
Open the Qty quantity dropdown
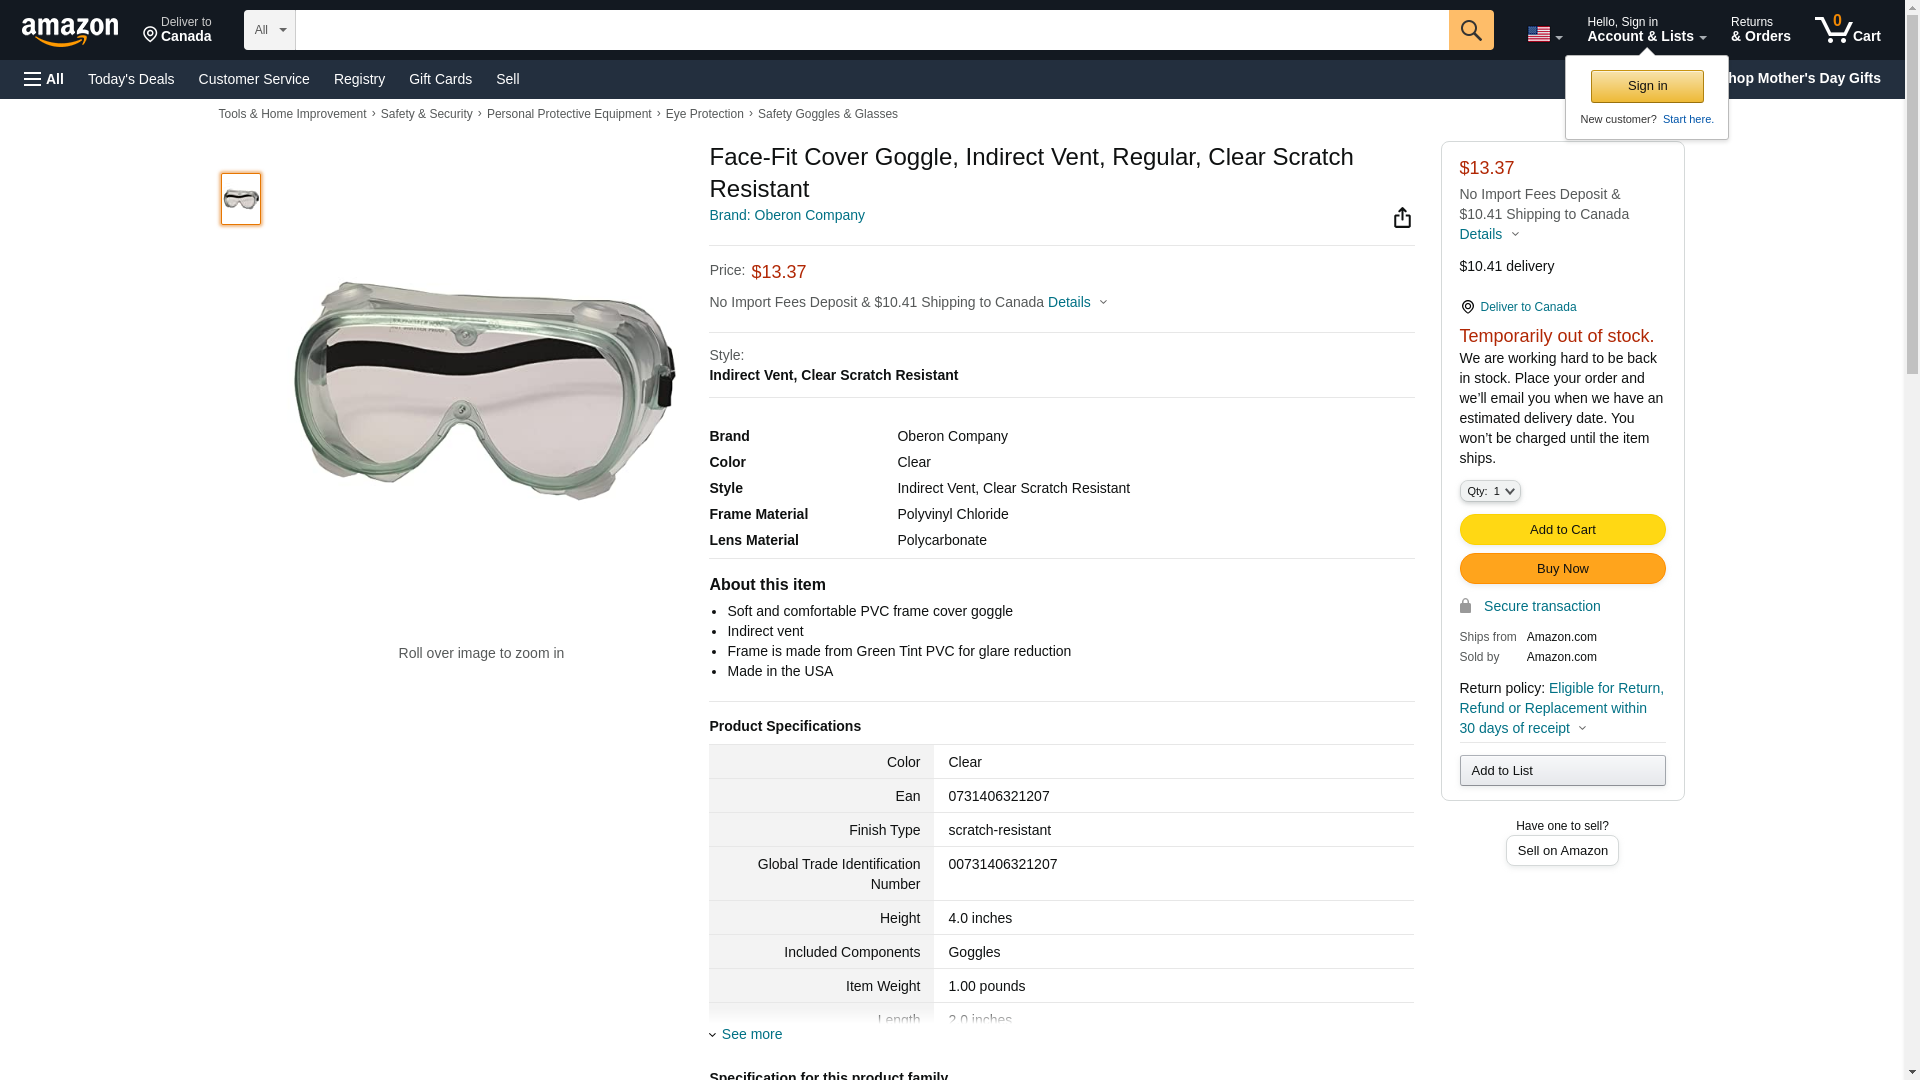(x=1489, y=491)
